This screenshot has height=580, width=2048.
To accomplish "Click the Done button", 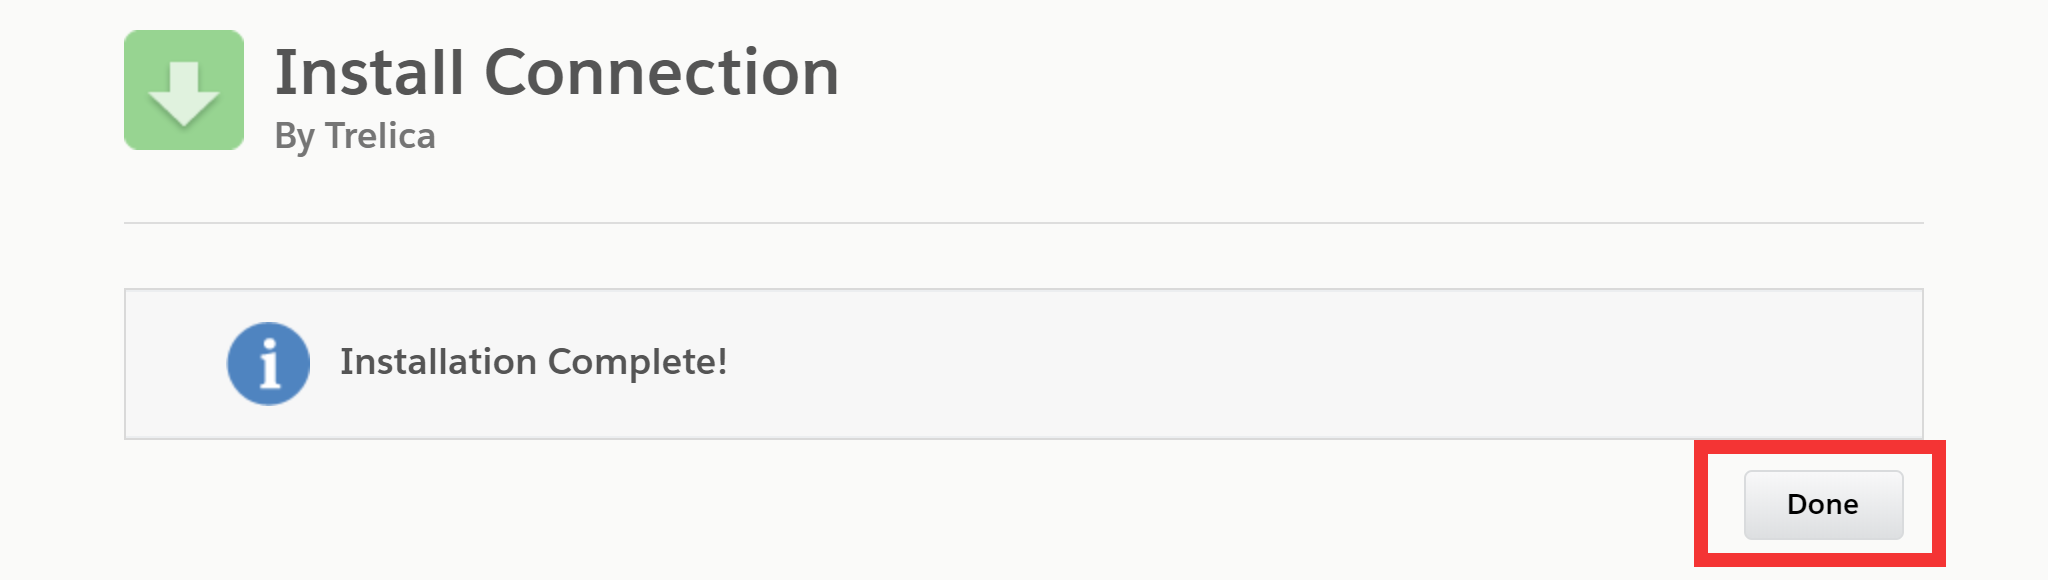I will point(1823,504).
